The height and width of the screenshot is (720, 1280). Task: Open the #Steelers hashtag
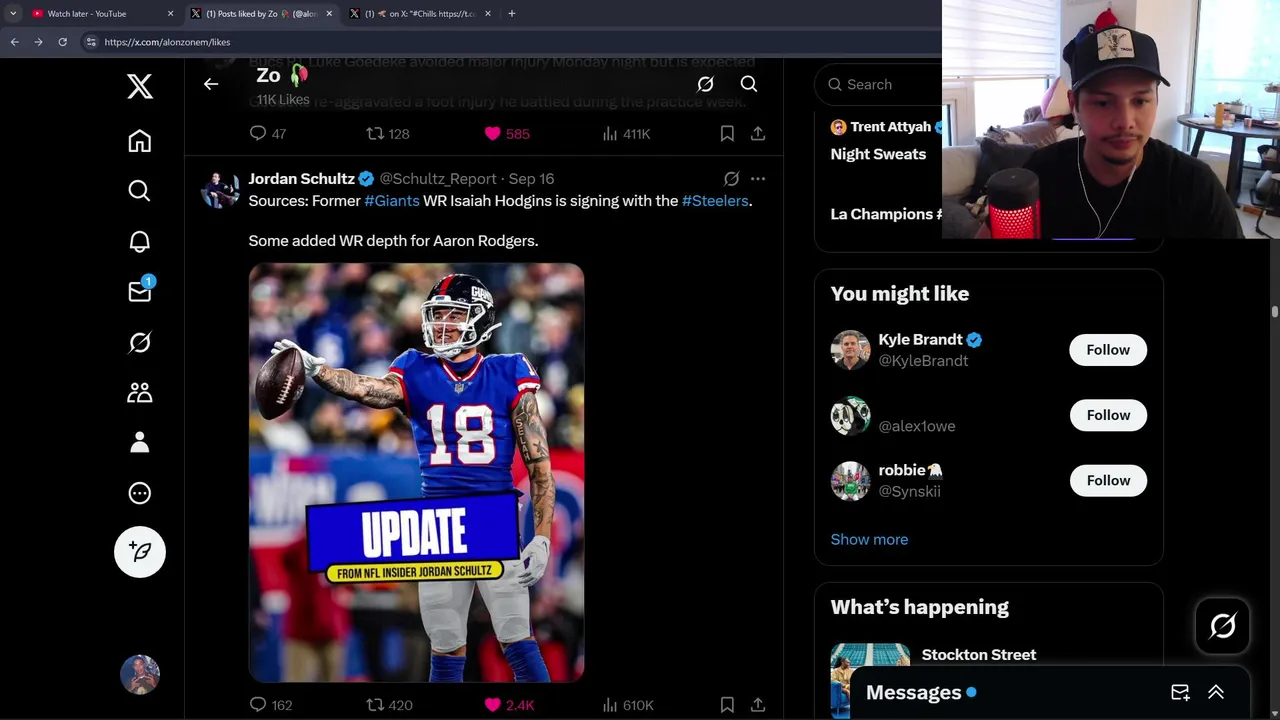(715, 201)
